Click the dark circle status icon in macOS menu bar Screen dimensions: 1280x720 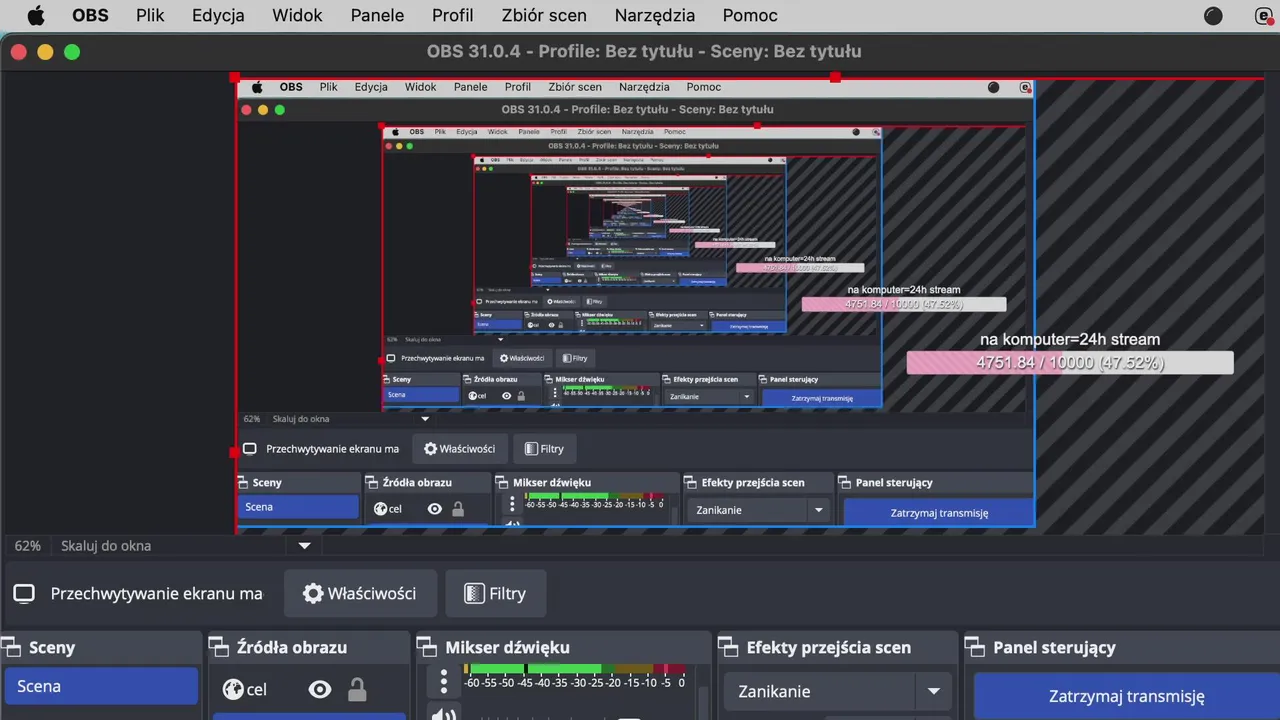tap(1213, 15)
